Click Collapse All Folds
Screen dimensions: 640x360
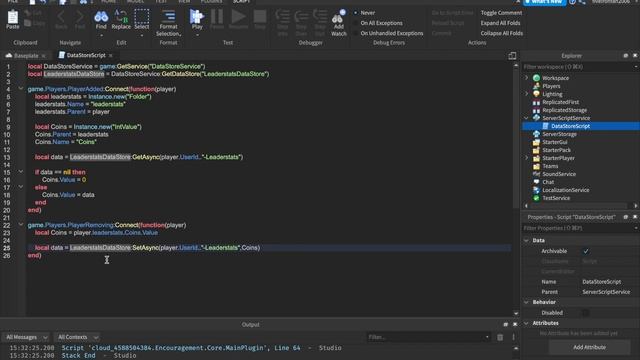coord(502,33)
